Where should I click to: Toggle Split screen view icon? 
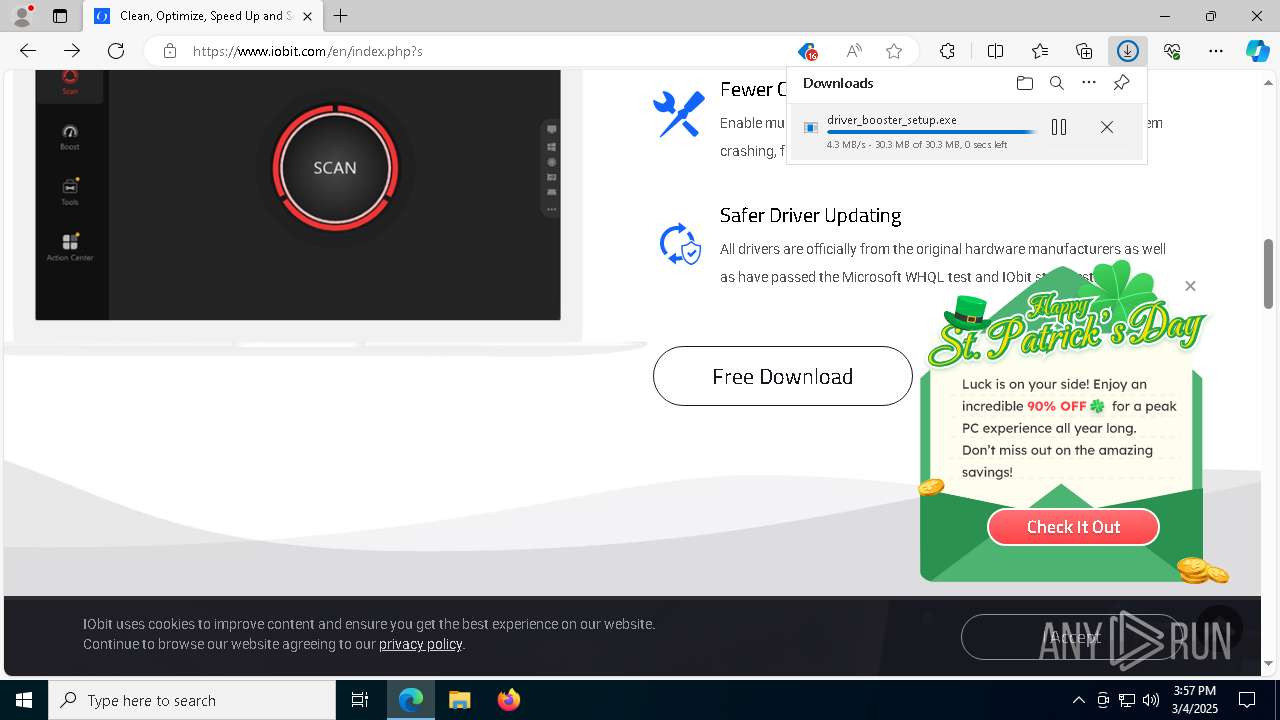click(996, 51)
